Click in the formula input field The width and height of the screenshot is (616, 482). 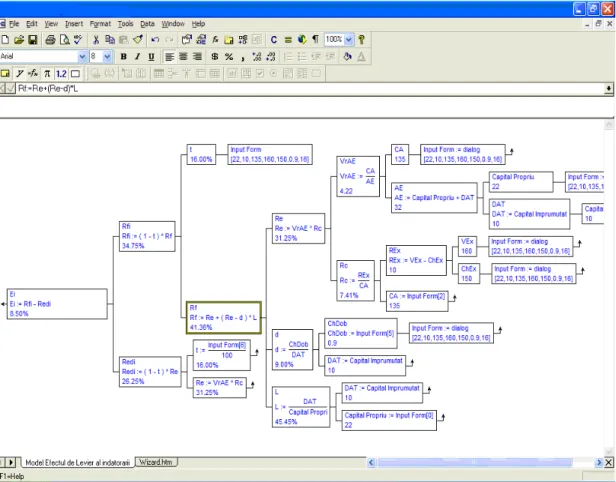point(310,89)
